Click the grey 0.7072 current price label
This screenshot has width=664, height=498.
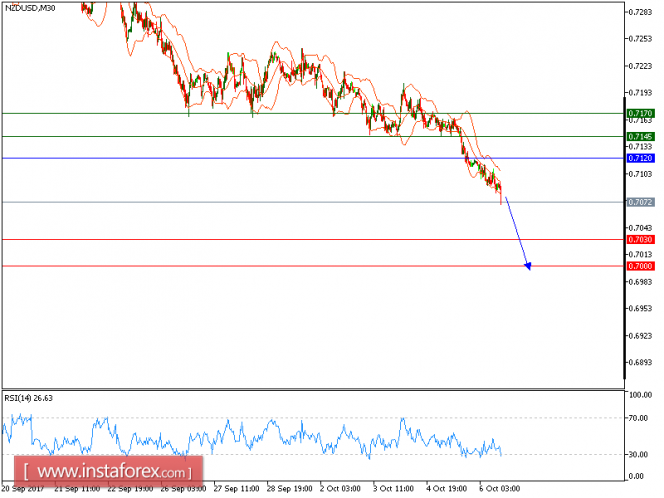pyautogui.click(x=640, y=202)
